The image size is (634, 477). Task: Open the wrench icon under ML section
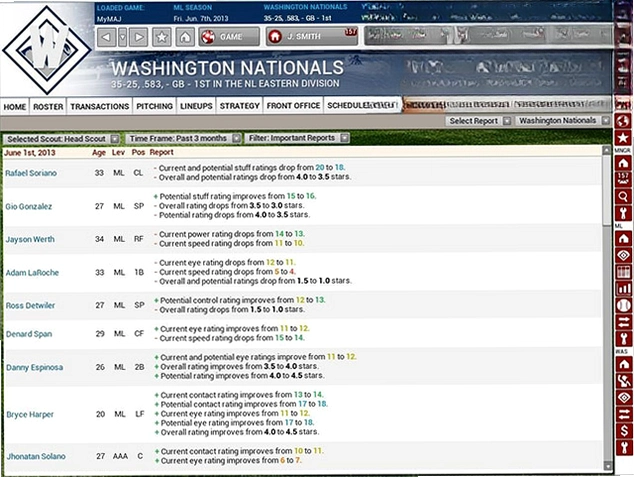[623, 339]
